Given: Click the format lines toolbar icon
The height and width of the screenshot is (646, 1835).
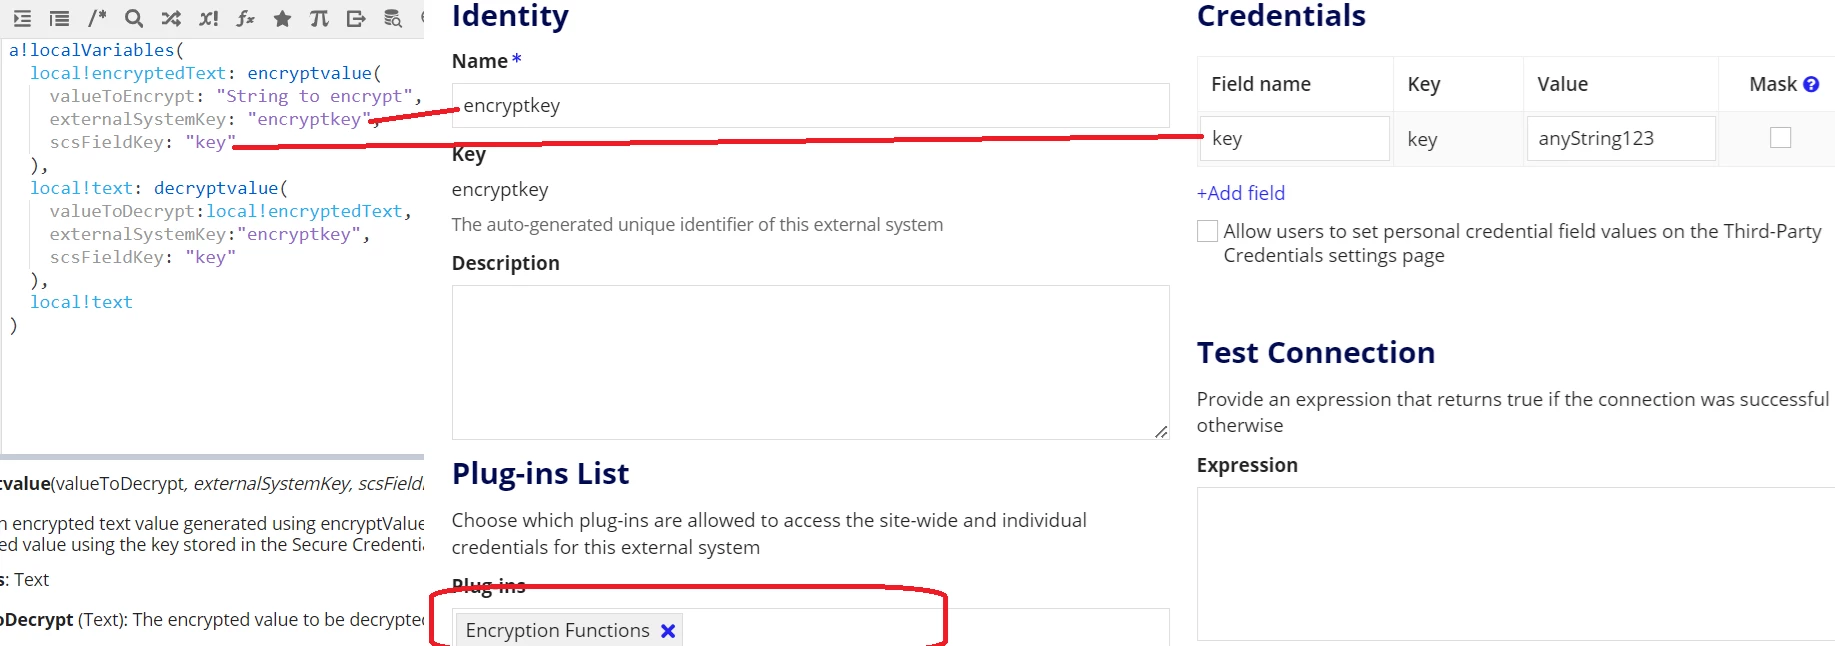Looking at the screenshot, I should (x=59, y=18).
